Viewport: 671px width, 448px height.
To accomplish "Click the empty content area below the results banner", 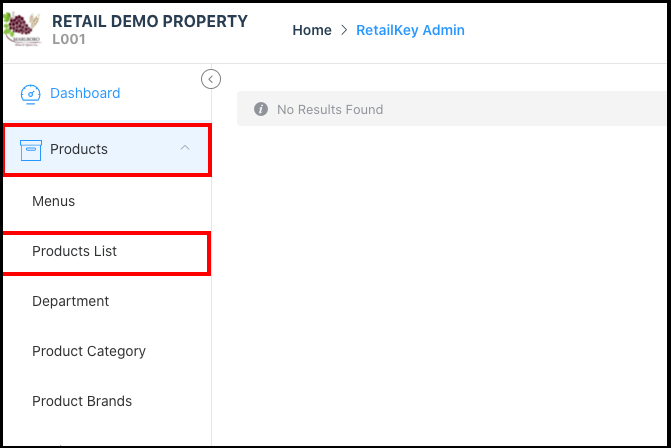I will 440,280.
